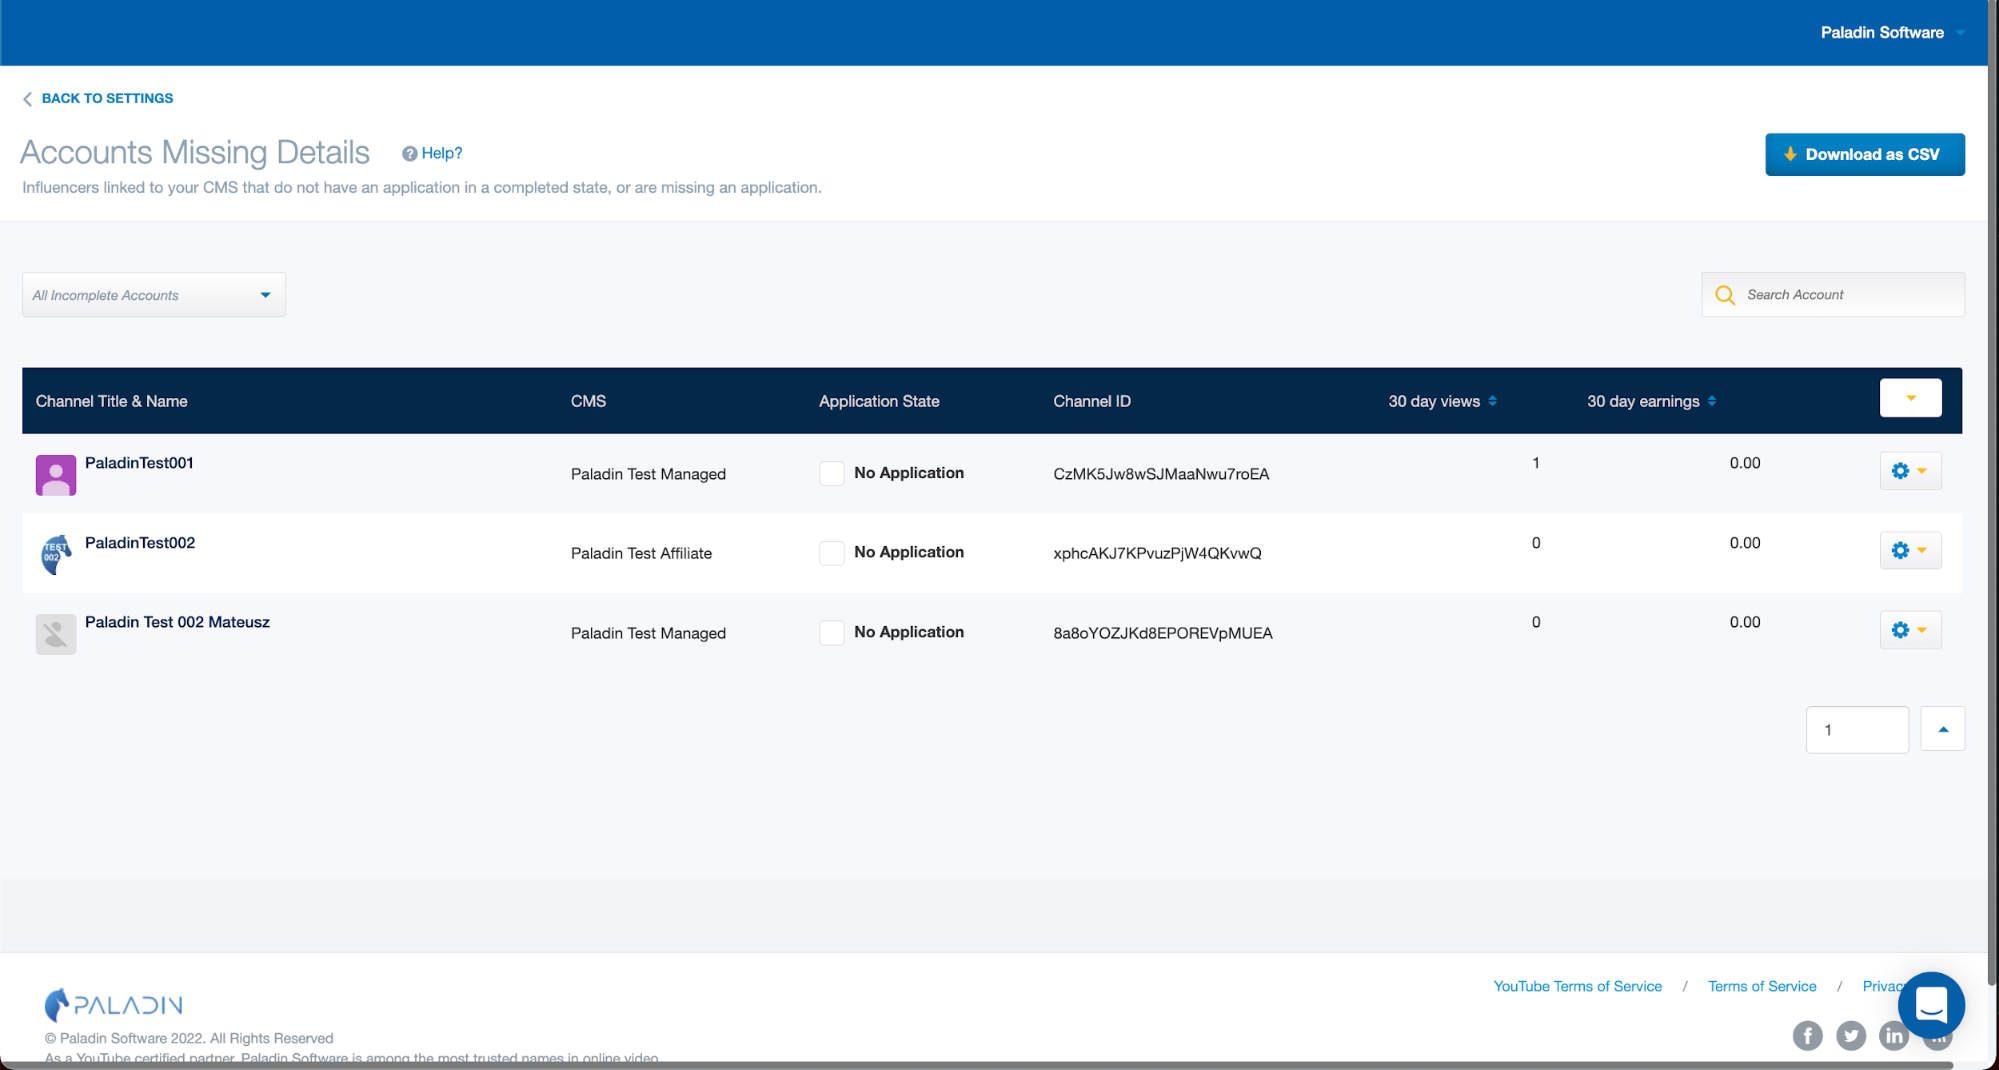This screenshot has width=1999, height=1070.
Task: Sort by 30 day views column
Action: pos(1442,401)
